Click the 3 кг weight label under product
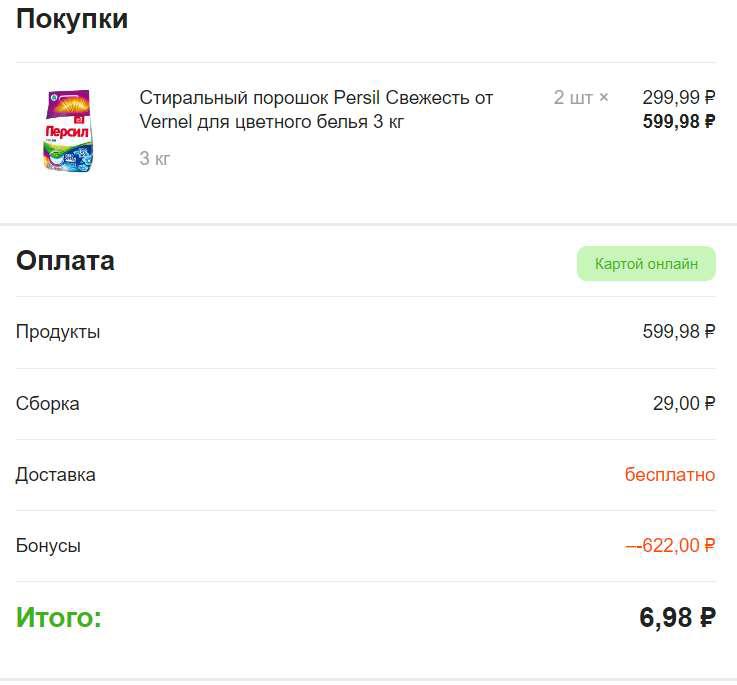 point(154,158)
